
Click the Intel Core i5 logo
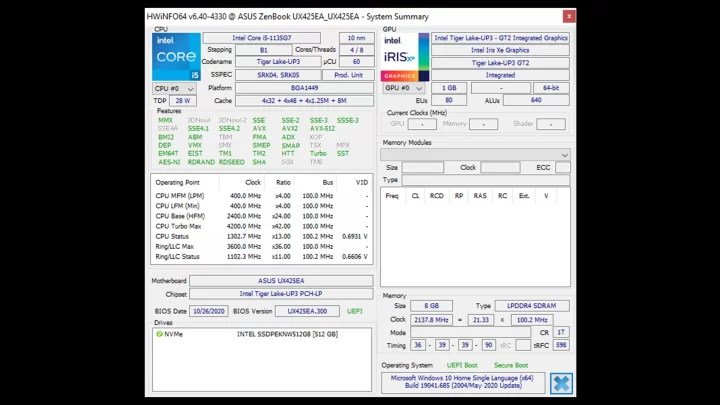coord(176,56)
